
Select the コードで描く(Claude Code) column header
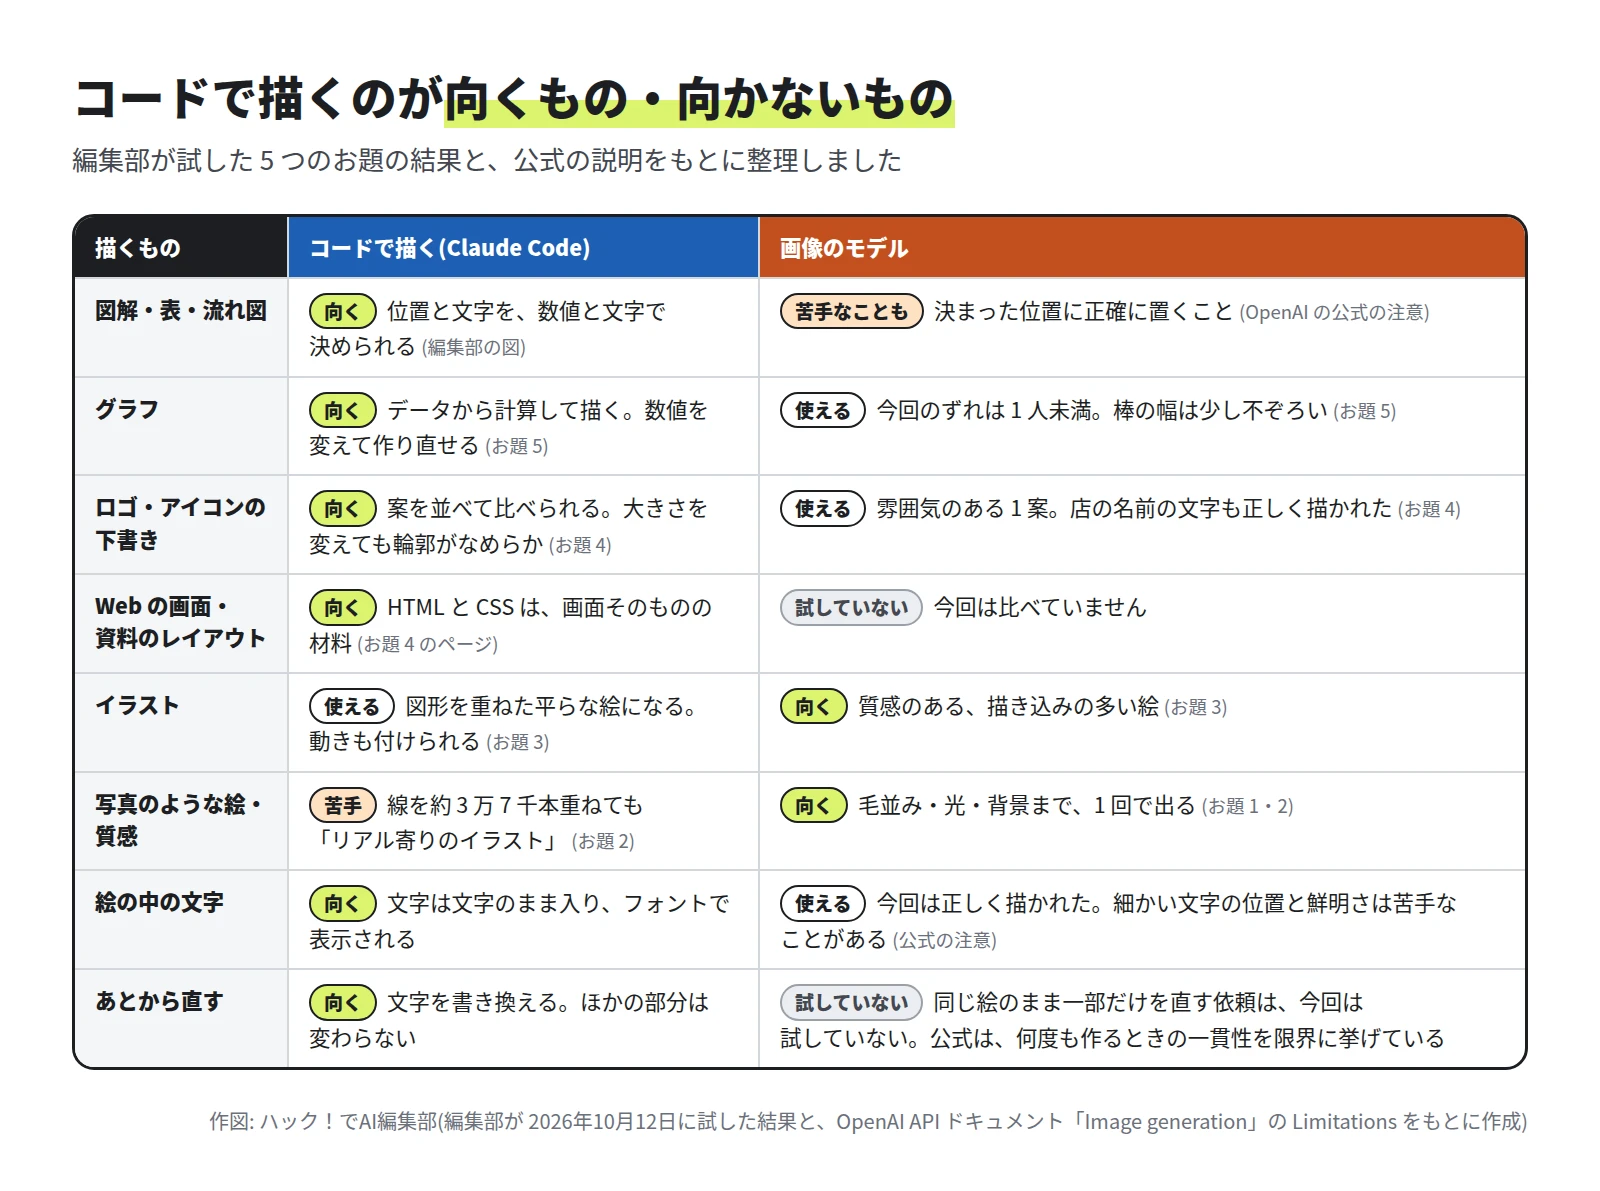(523, 247)
